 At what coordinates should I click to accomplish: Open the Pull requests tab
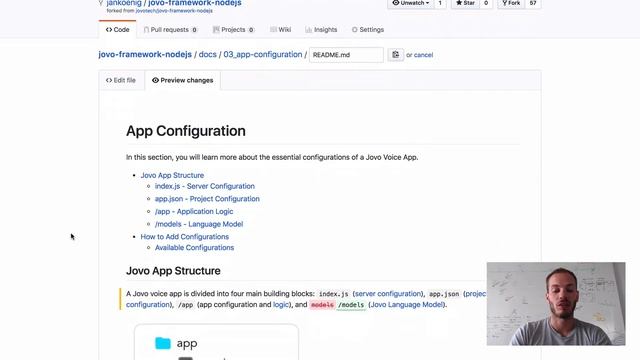pos(170,30)
